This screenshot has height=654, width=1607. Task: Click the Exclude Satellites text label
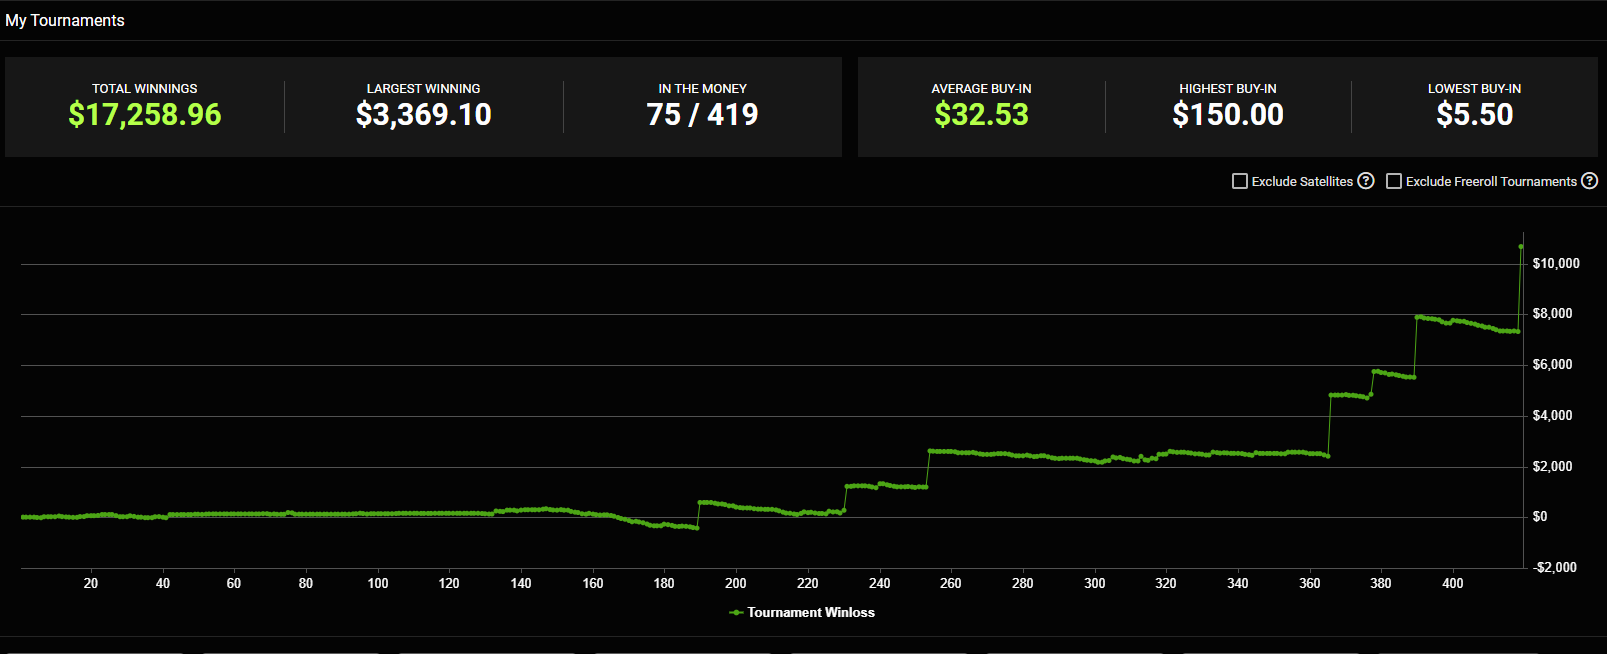pos(1302,181)
